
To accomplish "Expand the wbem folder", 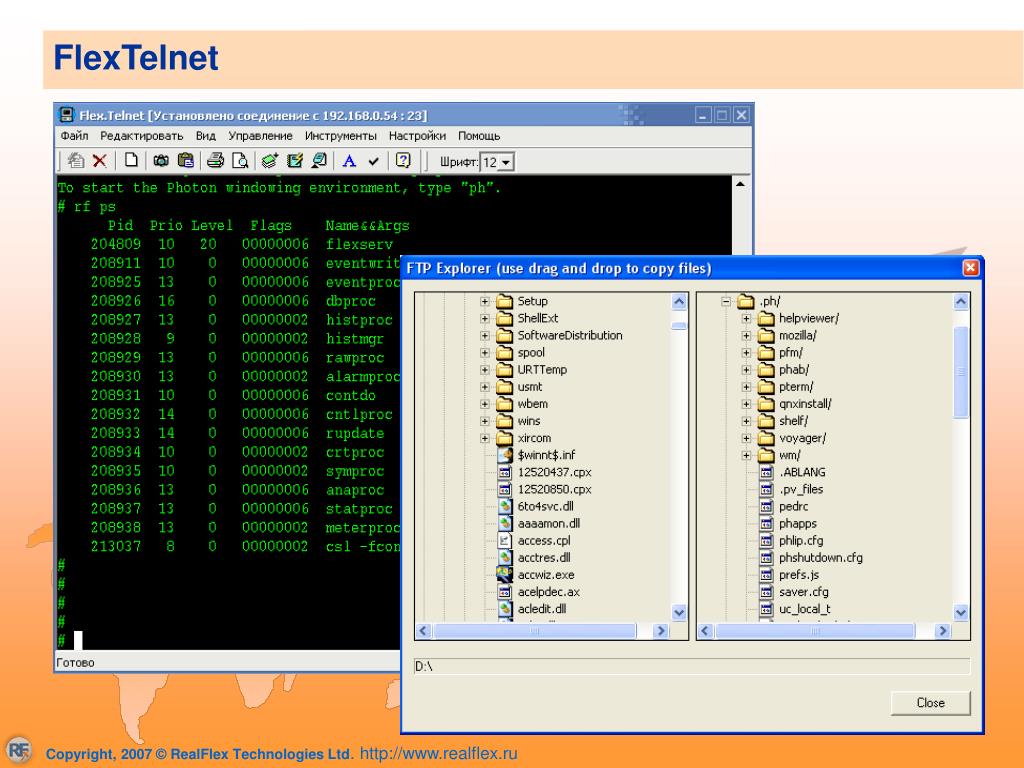I will 485,404.
